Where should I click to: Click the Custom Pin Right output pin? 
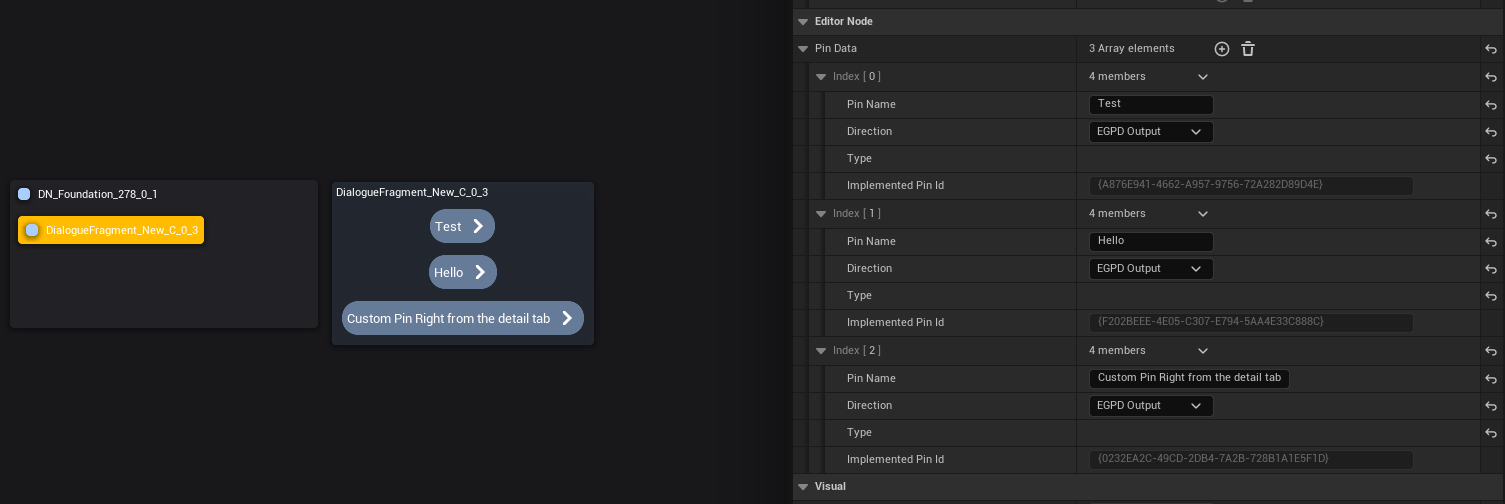click(x=567, y=319)
